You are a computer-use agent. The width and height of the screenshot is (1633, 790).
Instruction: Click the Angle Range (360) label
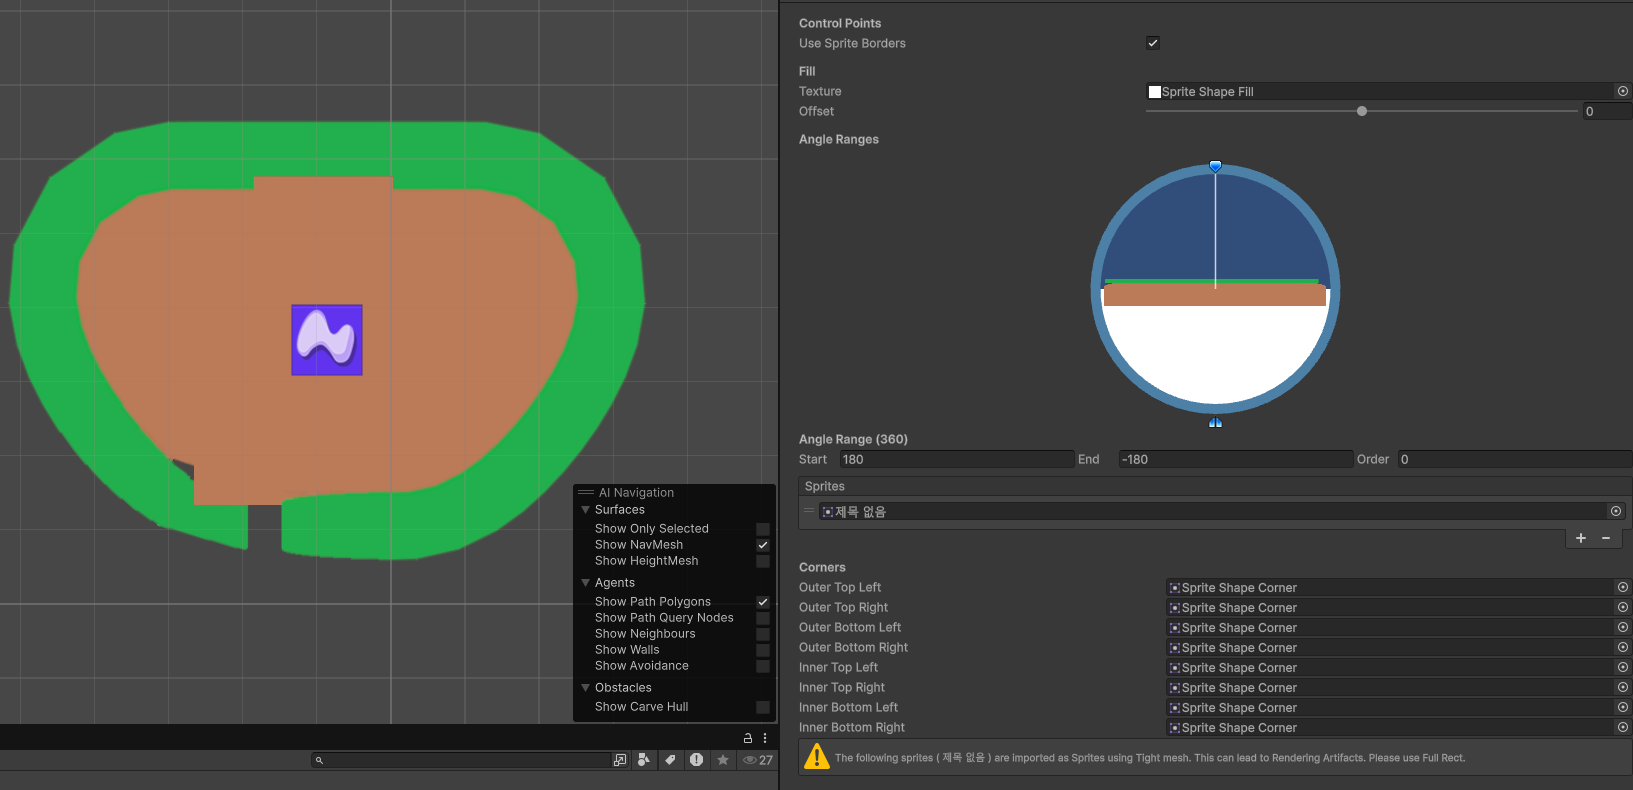click(853, 439)
